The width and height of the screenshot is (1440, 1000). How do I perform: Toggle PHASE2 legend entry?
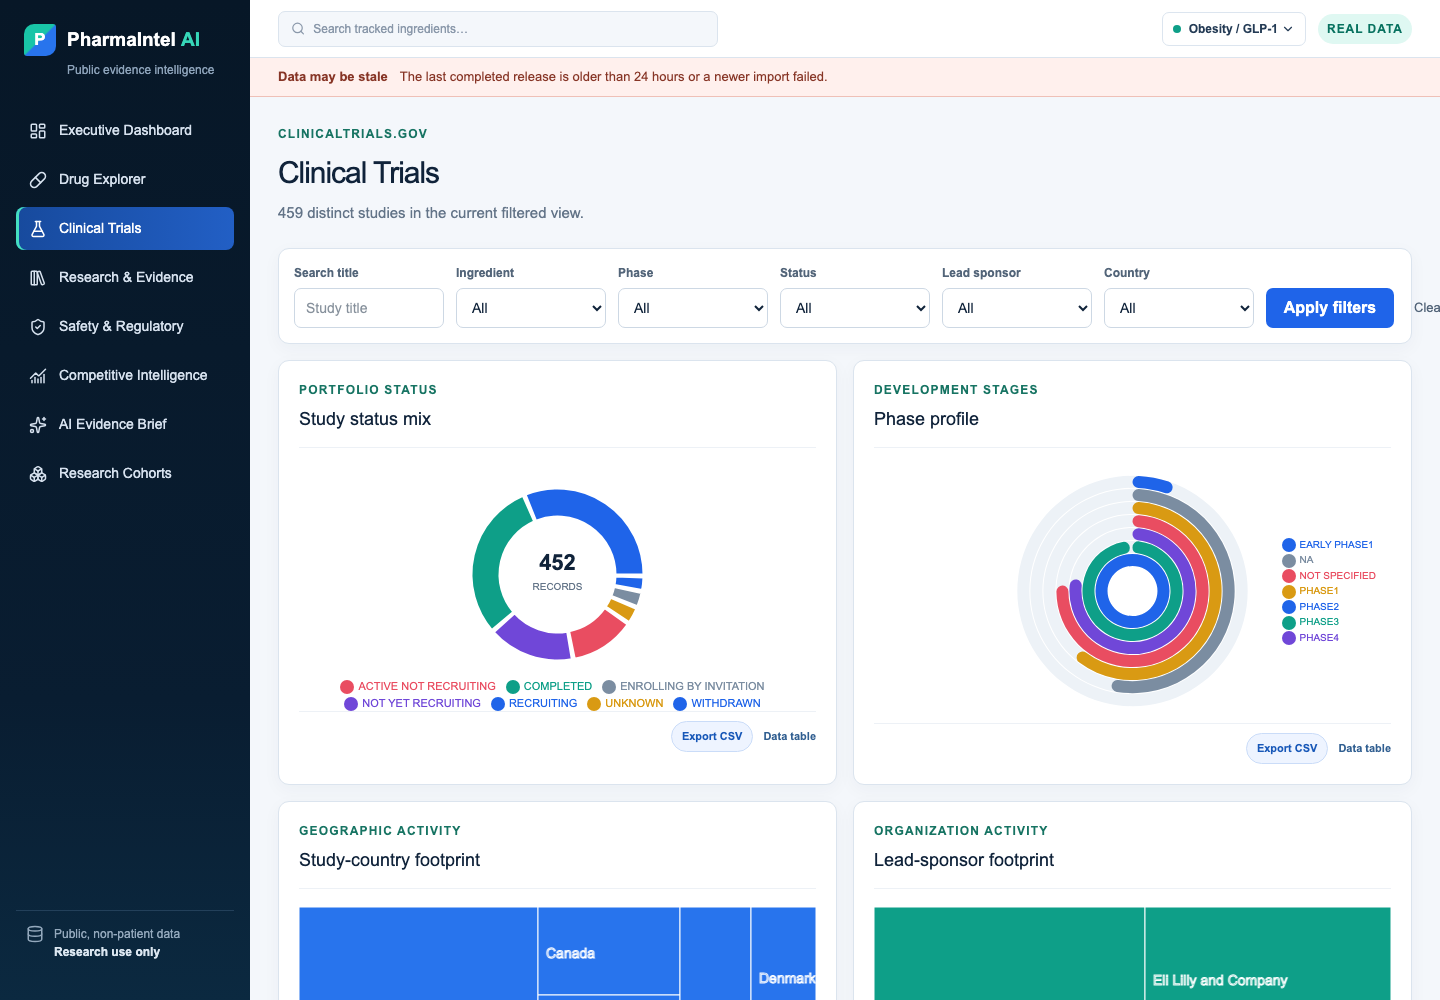point(1310,607)
